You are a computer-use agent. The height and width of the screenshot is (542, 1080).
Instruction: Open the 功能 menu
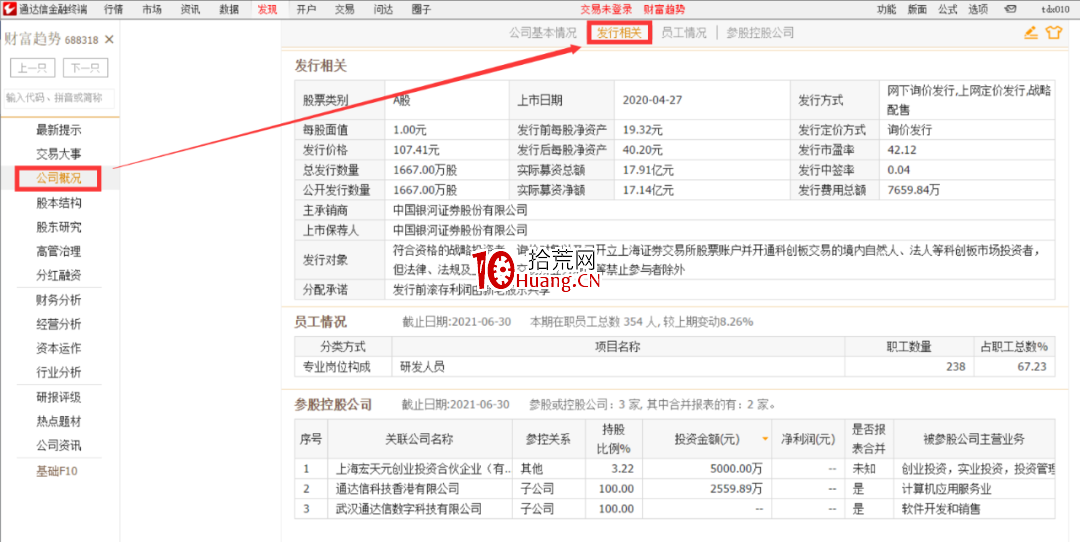pyautogui.click(x=886, y=9)
